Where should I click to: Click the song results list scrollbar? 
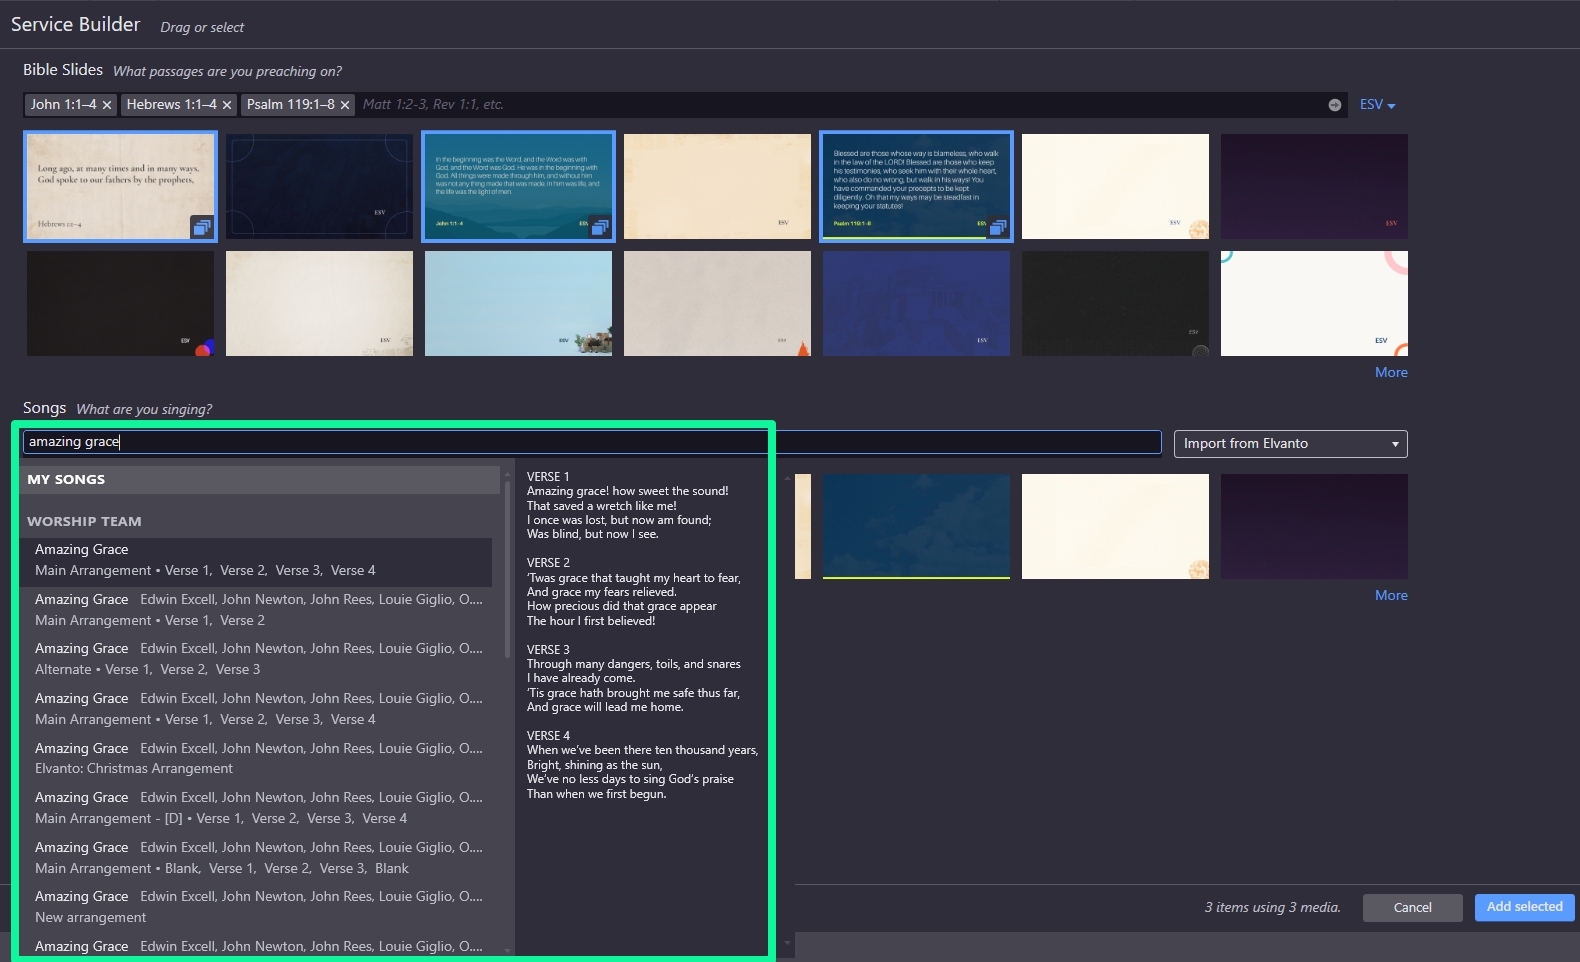click(x=507, y=568)
